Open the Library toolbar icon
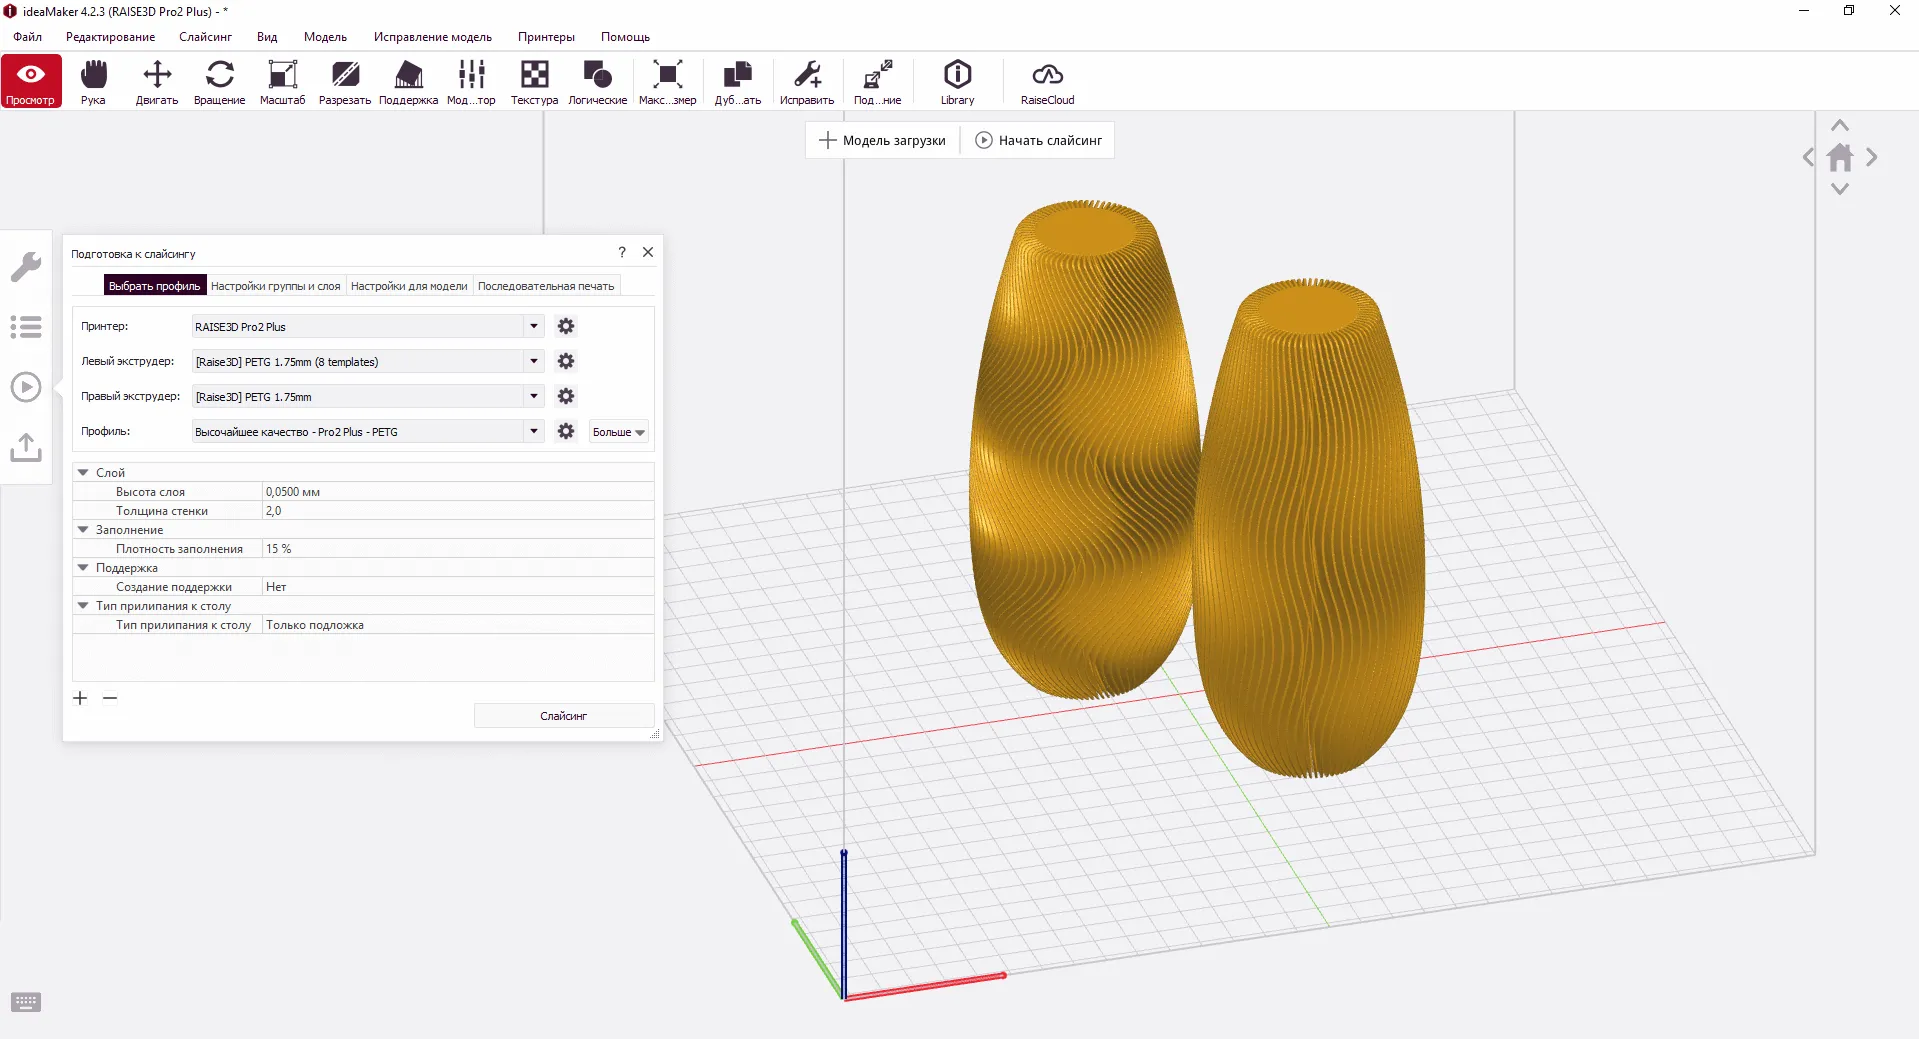The width and height of the screenshot is (1919, 1039). [957, 81]
